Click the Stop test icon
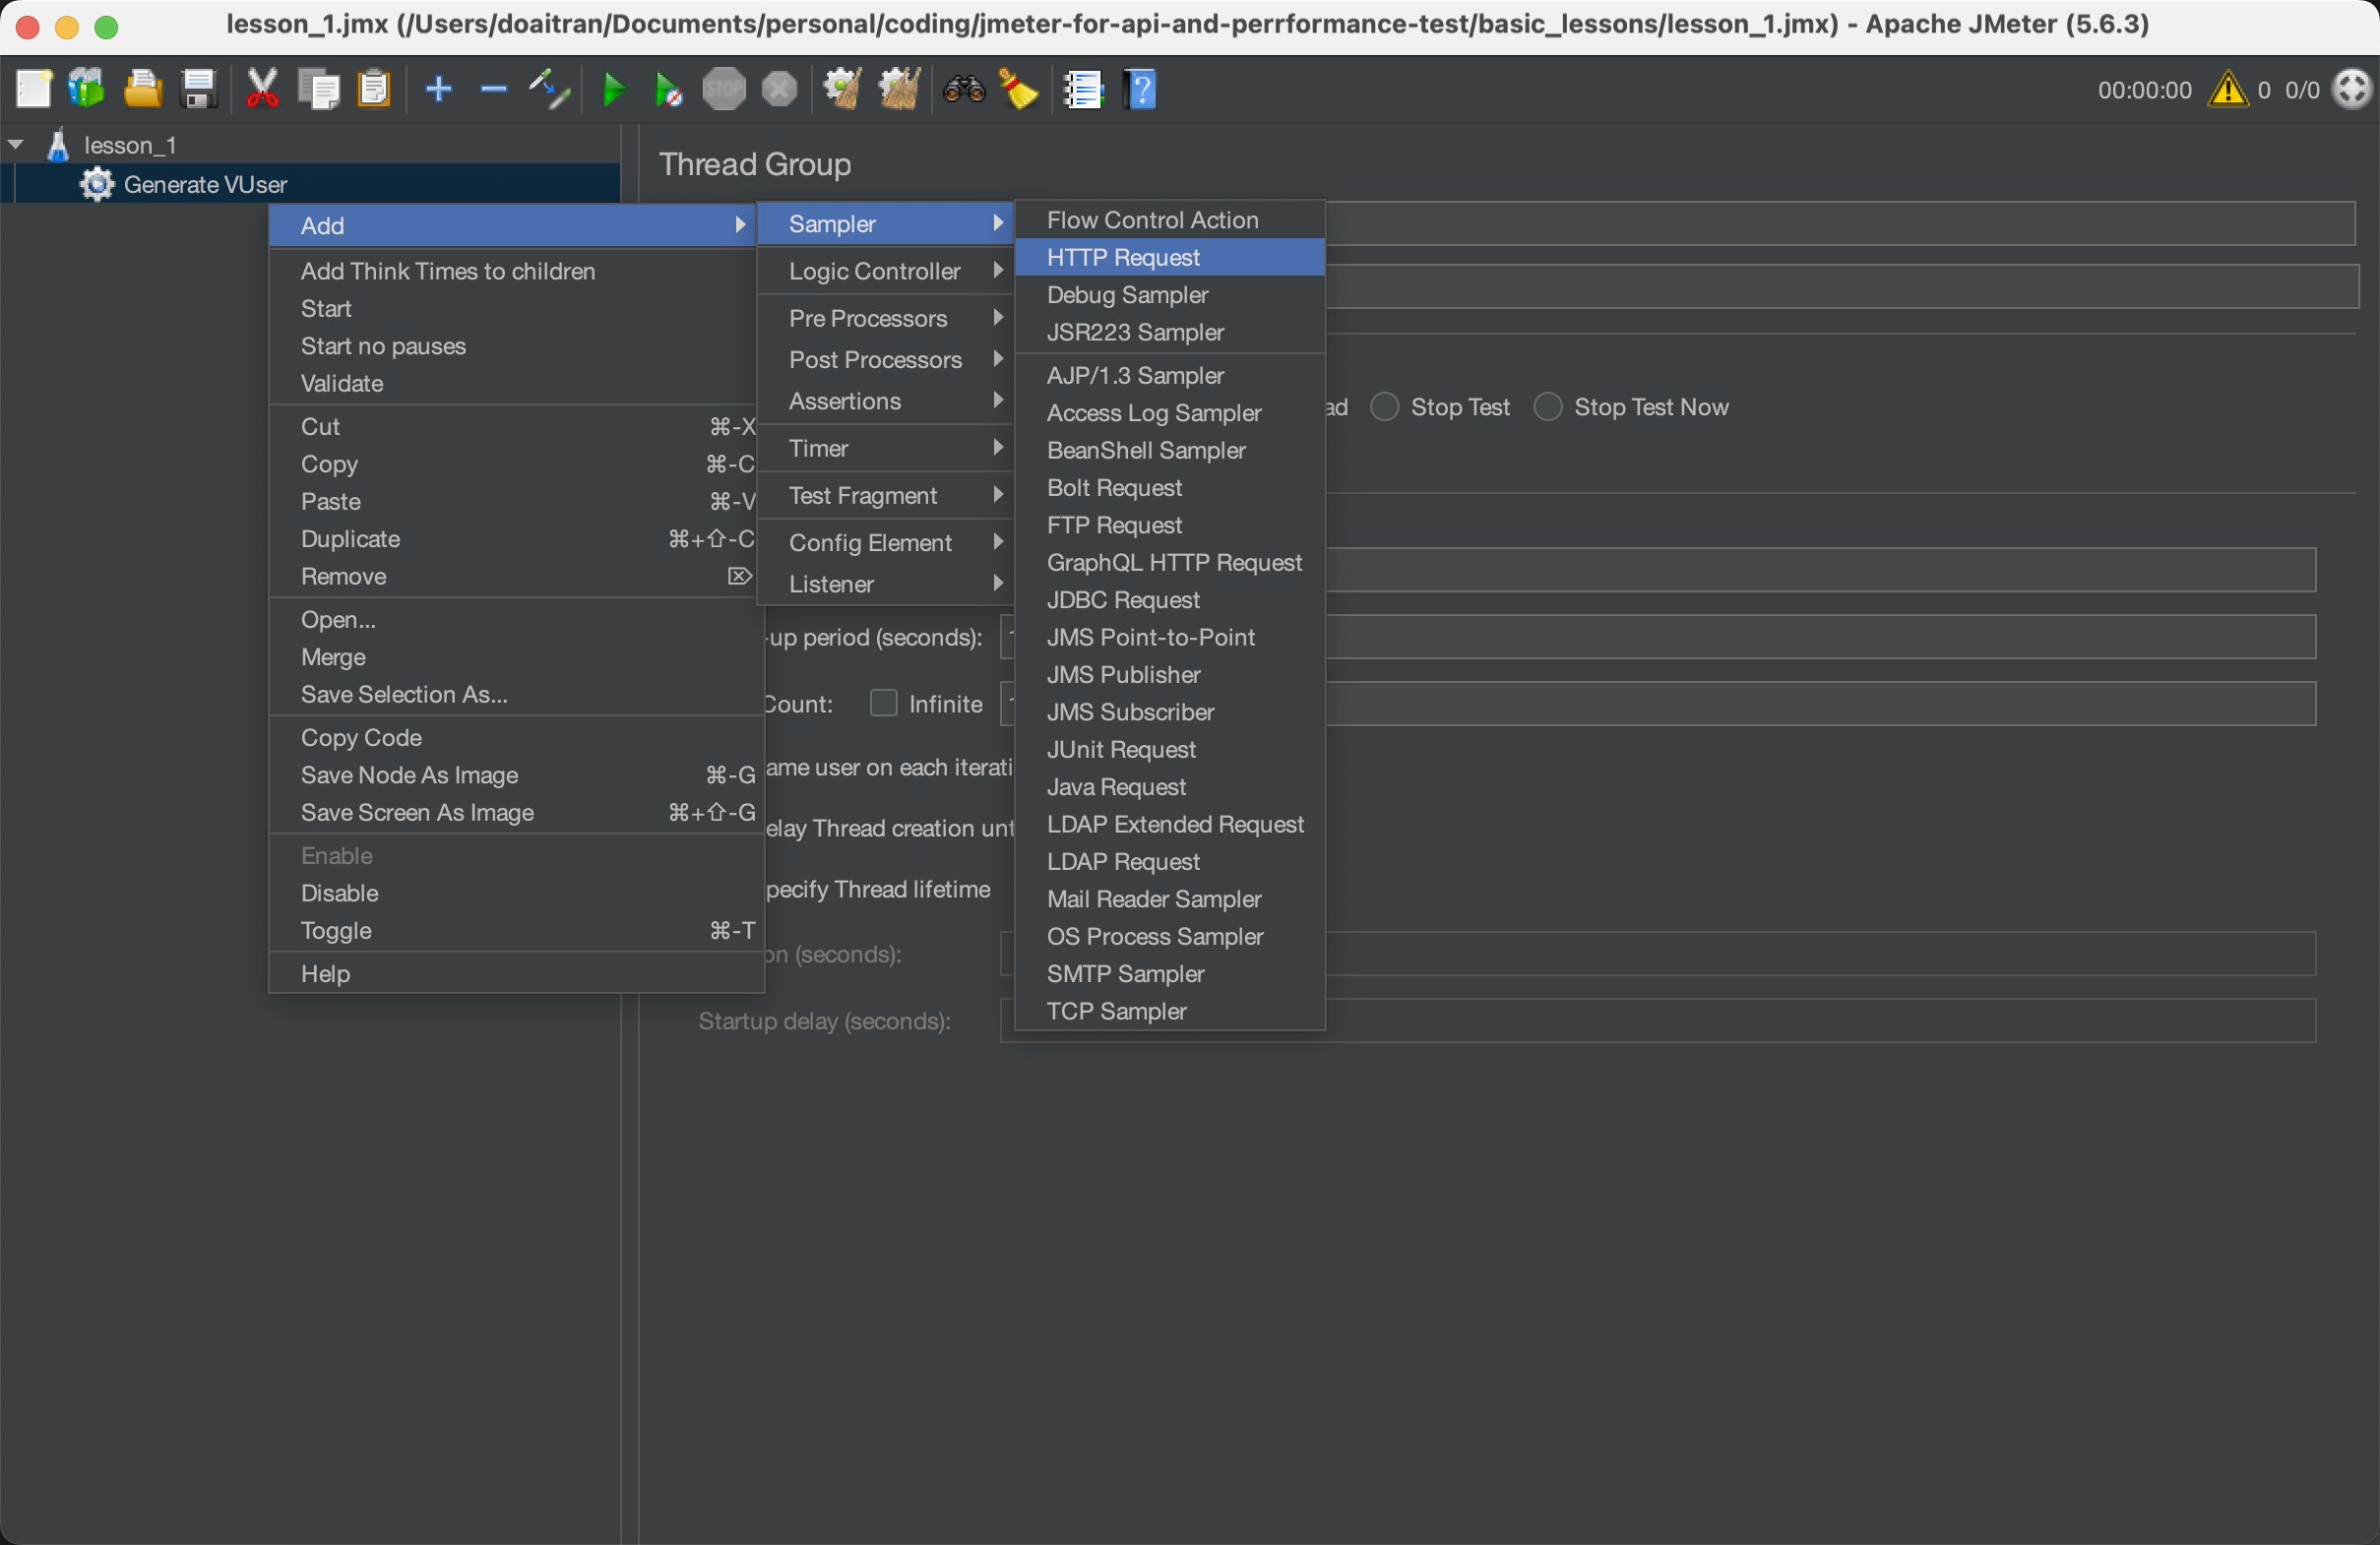 724,89
